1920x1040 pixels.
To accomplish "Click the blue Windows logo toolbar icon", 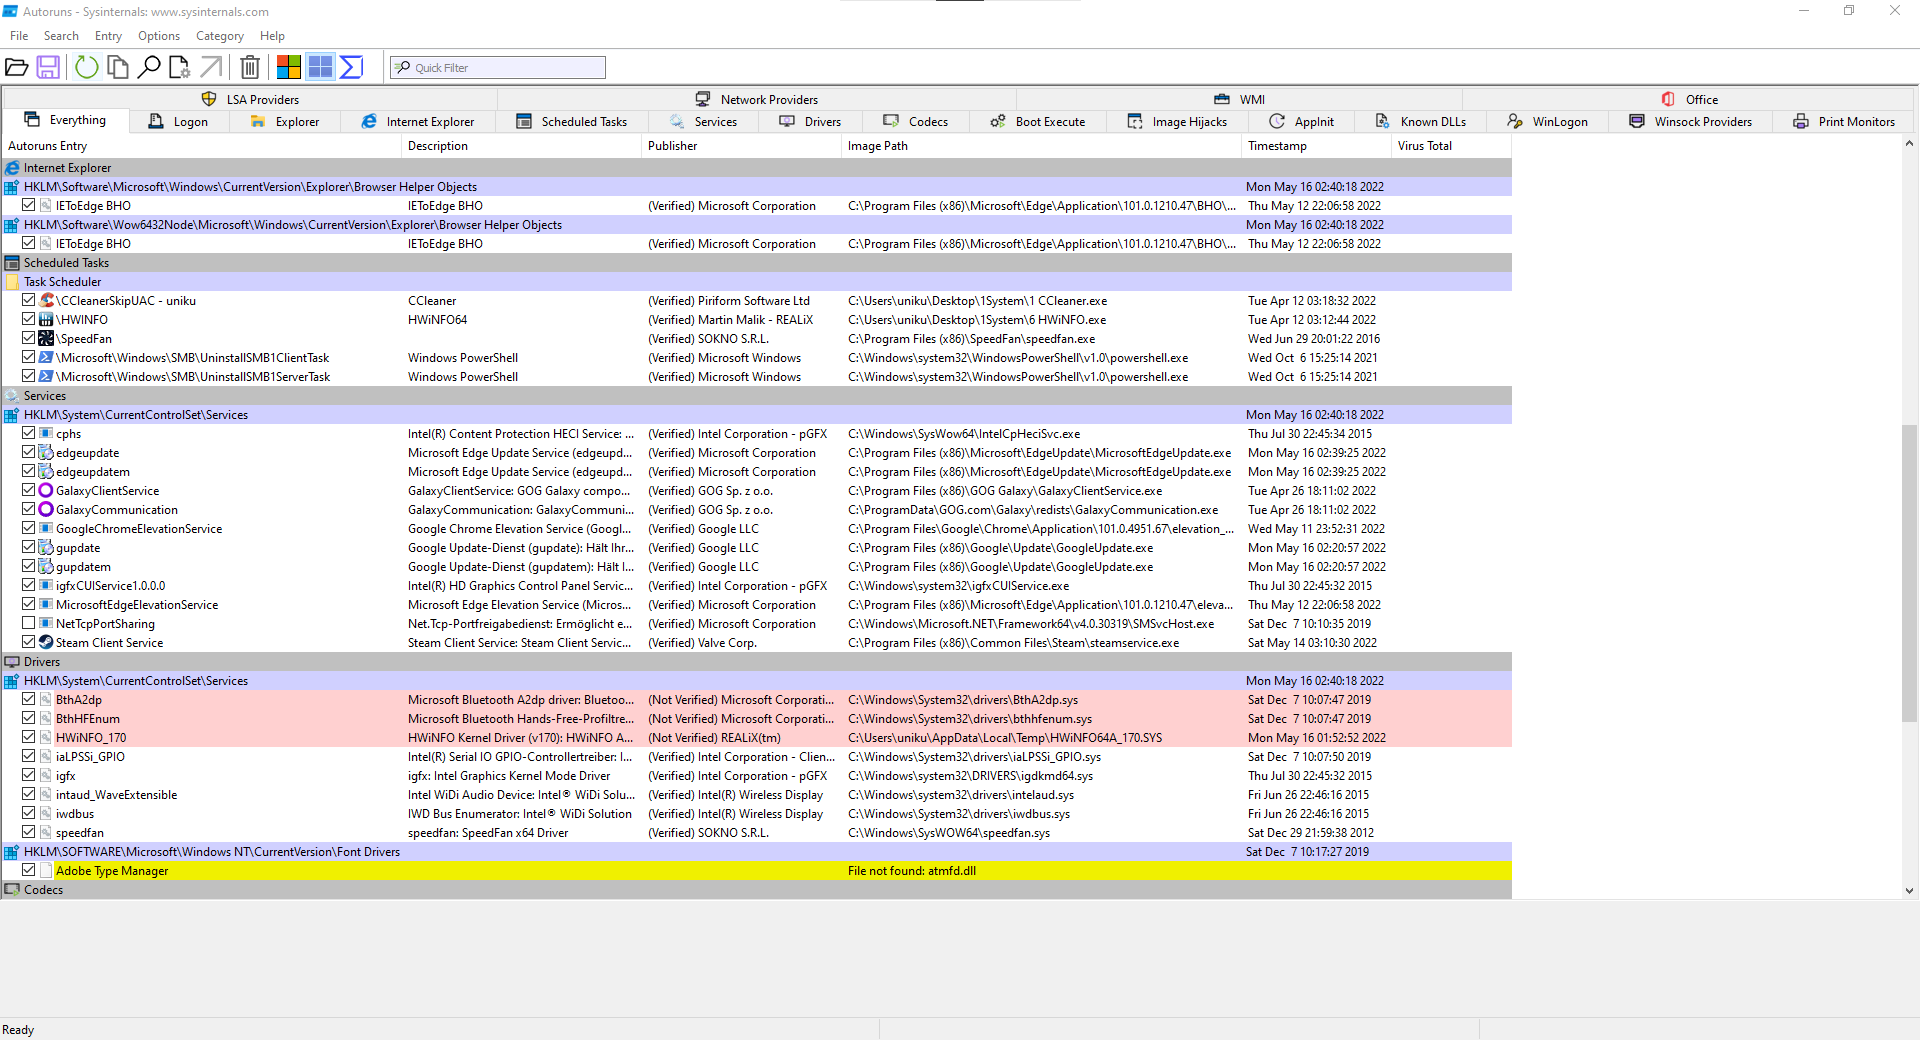I will tap(320, 67).
